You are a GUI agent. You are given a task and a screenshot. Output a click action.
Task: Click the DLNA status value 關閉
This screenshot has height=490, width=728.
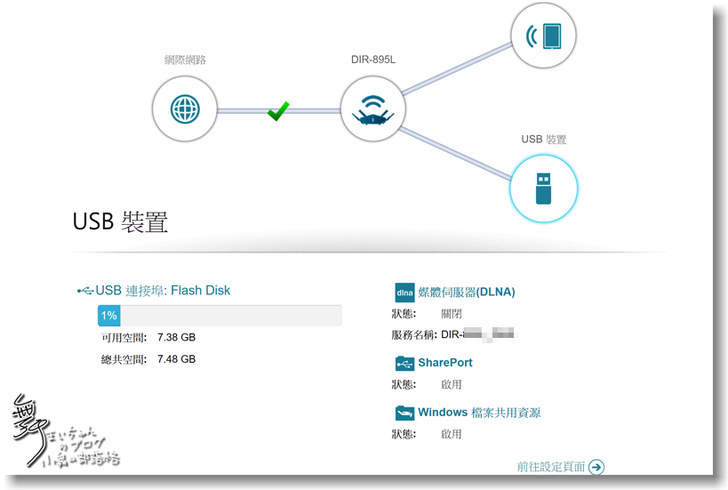pos(451,314)
